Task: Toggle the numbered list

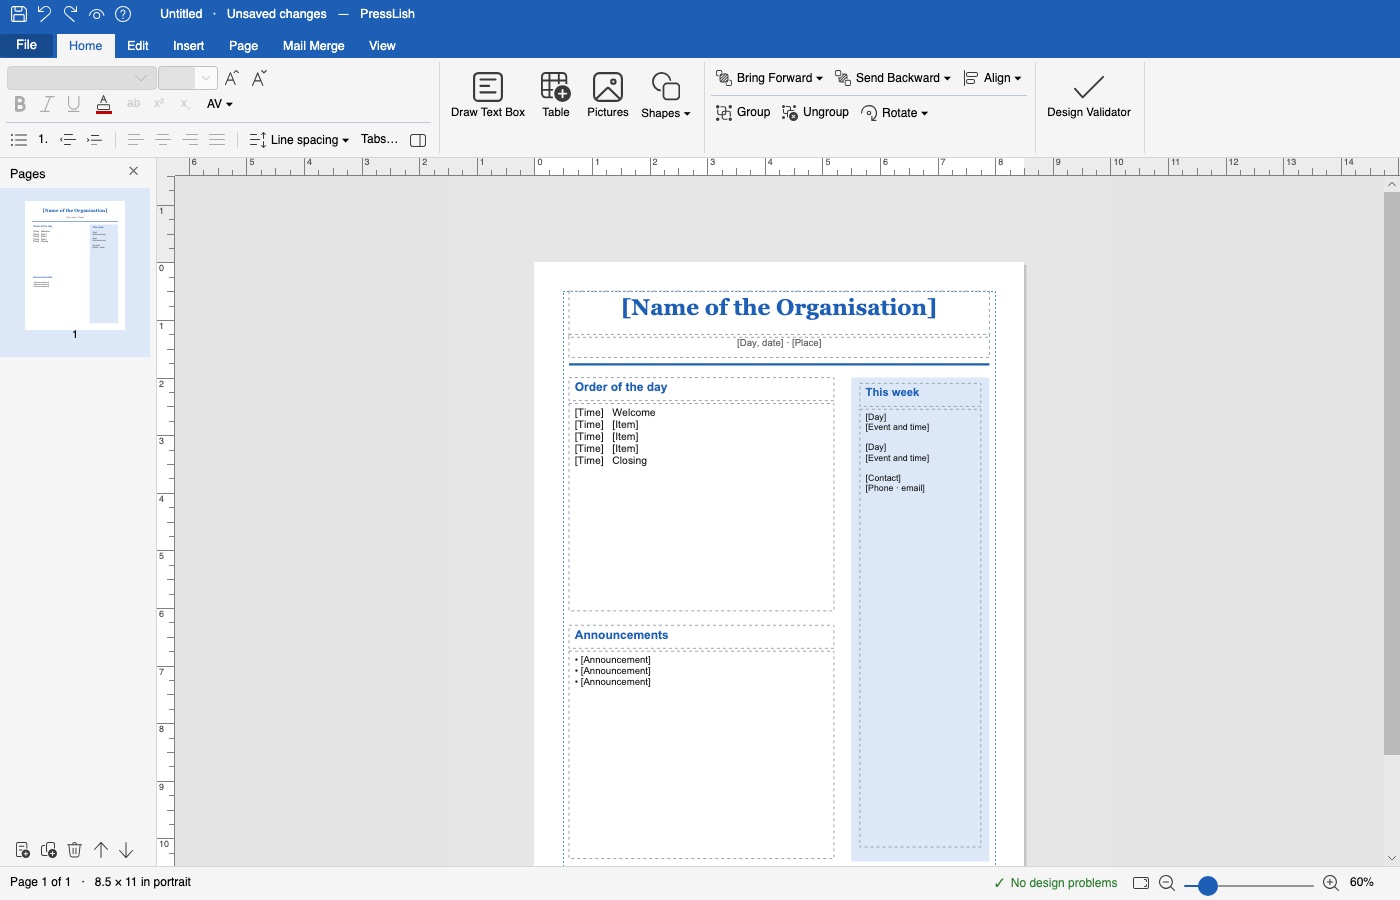Action: [x=43, y=140]
